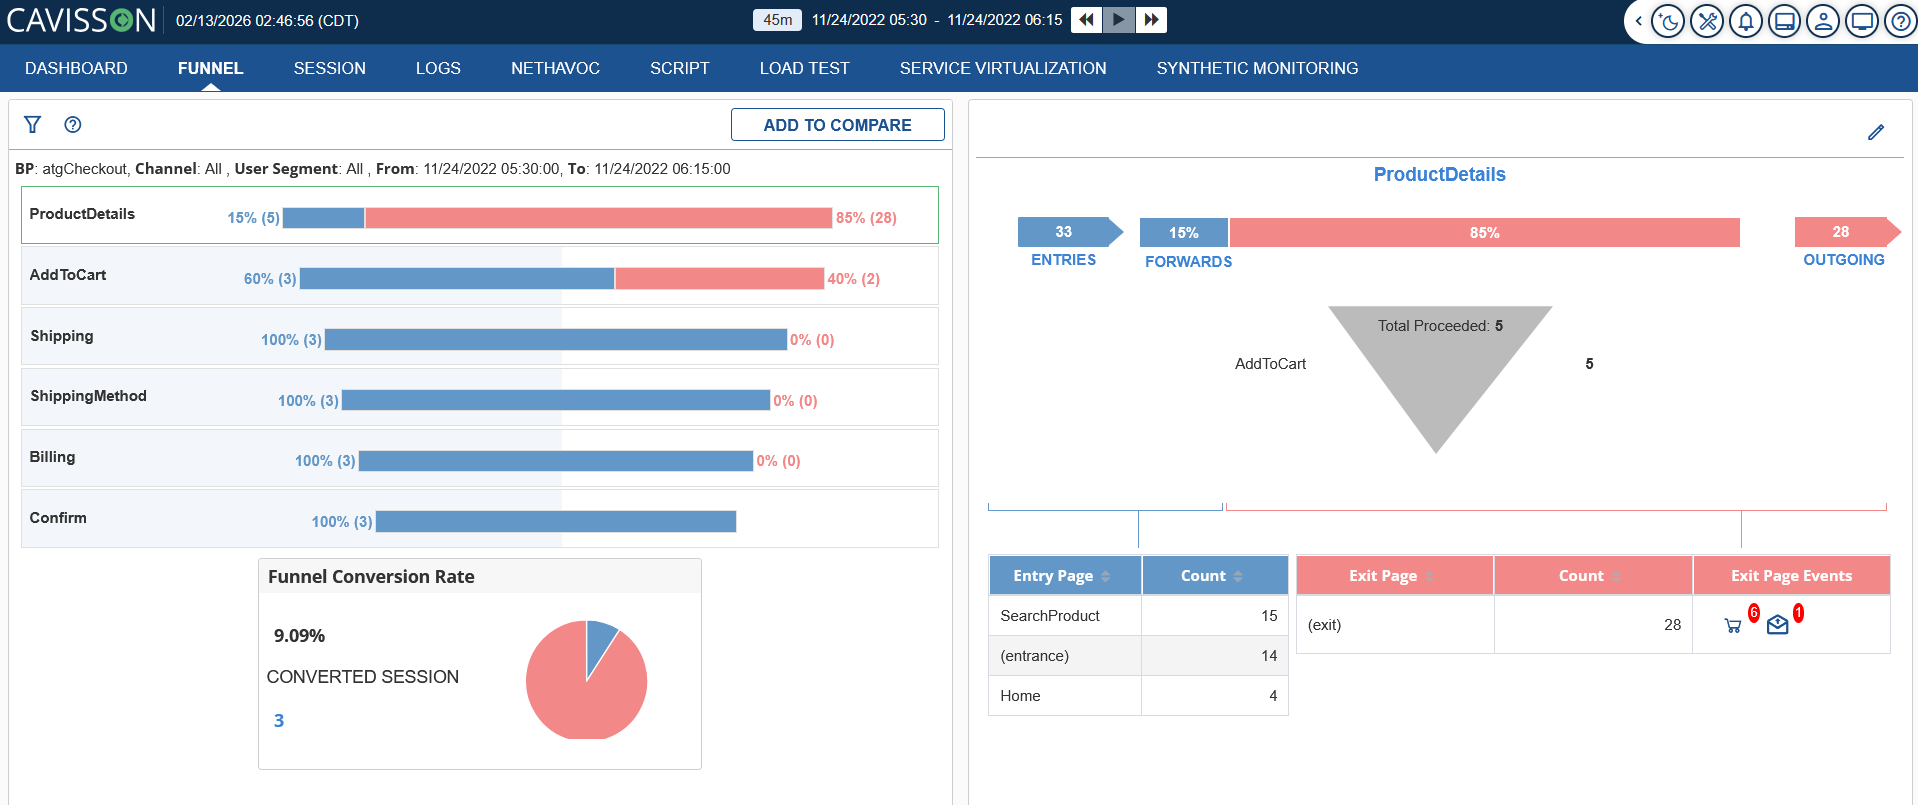The height and width of the screenshot is (805, 1918).
Task: Step back with the rewind button
Action: click(x=1086, y=20)
